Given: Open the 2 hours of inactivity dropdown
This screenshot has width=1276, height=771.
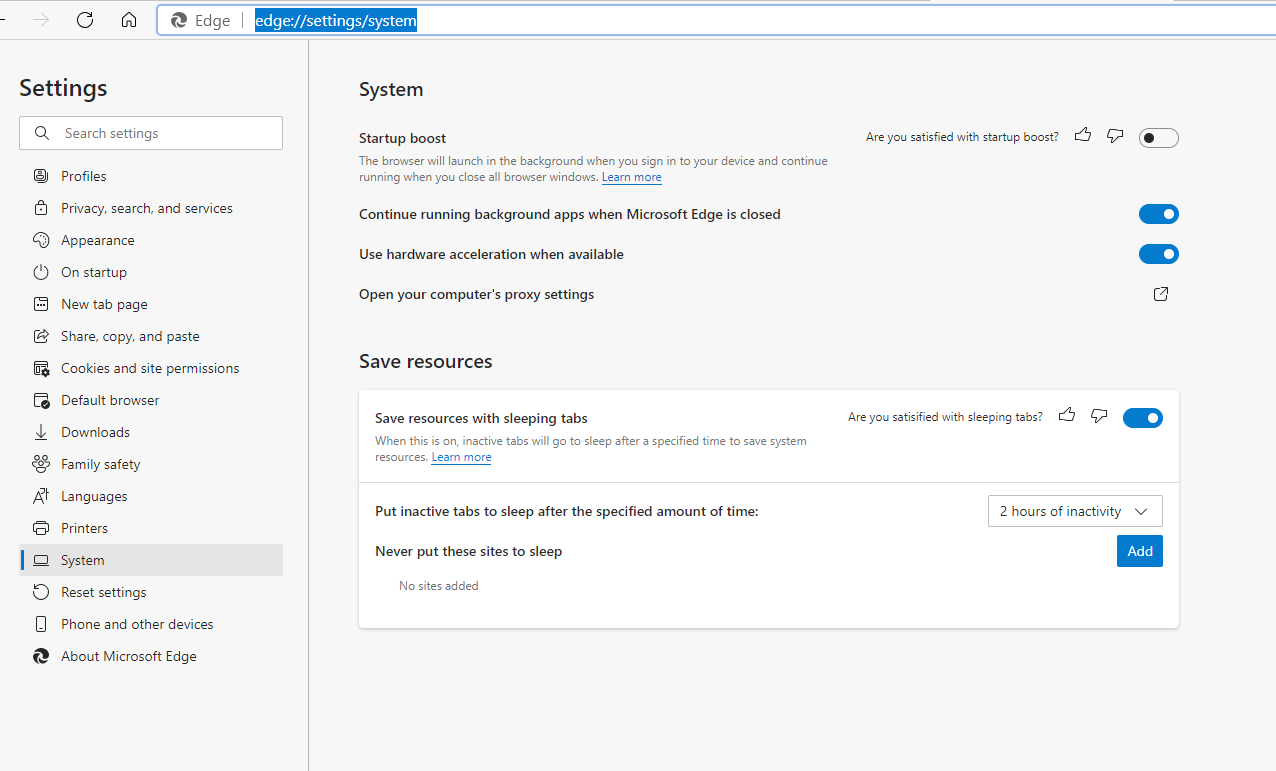Looking at the screenshot, I should click(x=1075, y=511).
